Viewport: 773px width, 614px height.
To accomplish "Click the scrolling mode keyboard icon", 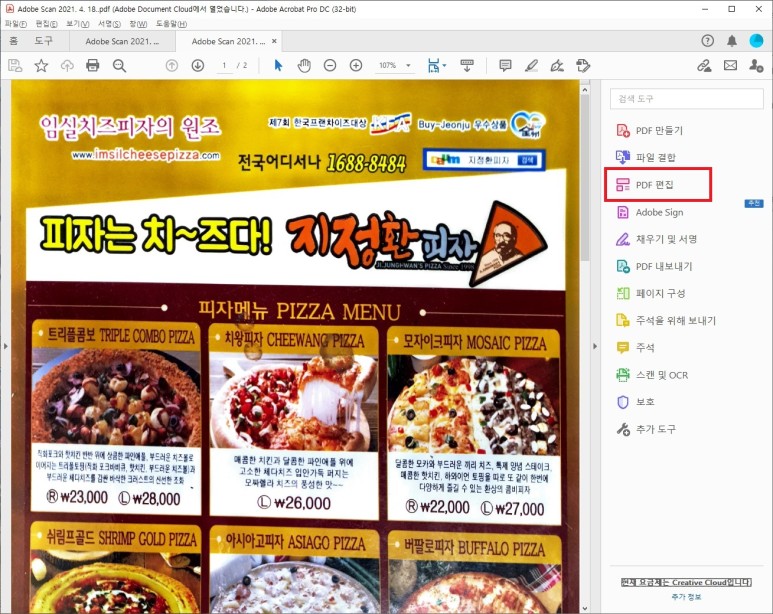I will 467,65.
